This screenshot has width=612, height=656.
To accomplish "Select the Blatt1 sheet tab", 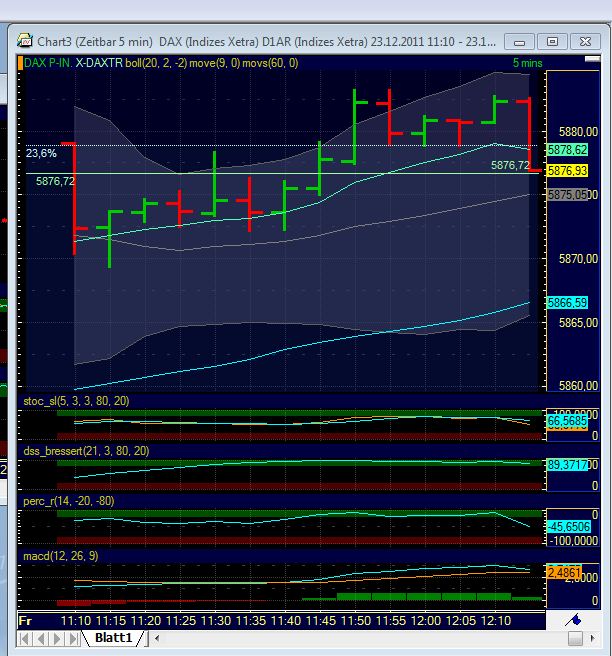I will [113, 638].
